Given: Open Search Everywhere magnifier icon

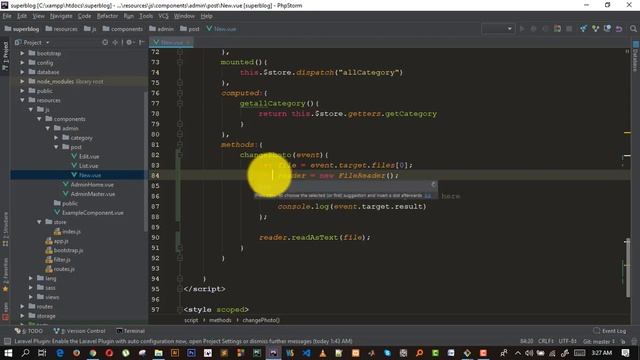Looking at the screenshot, I should click(633, 29).
